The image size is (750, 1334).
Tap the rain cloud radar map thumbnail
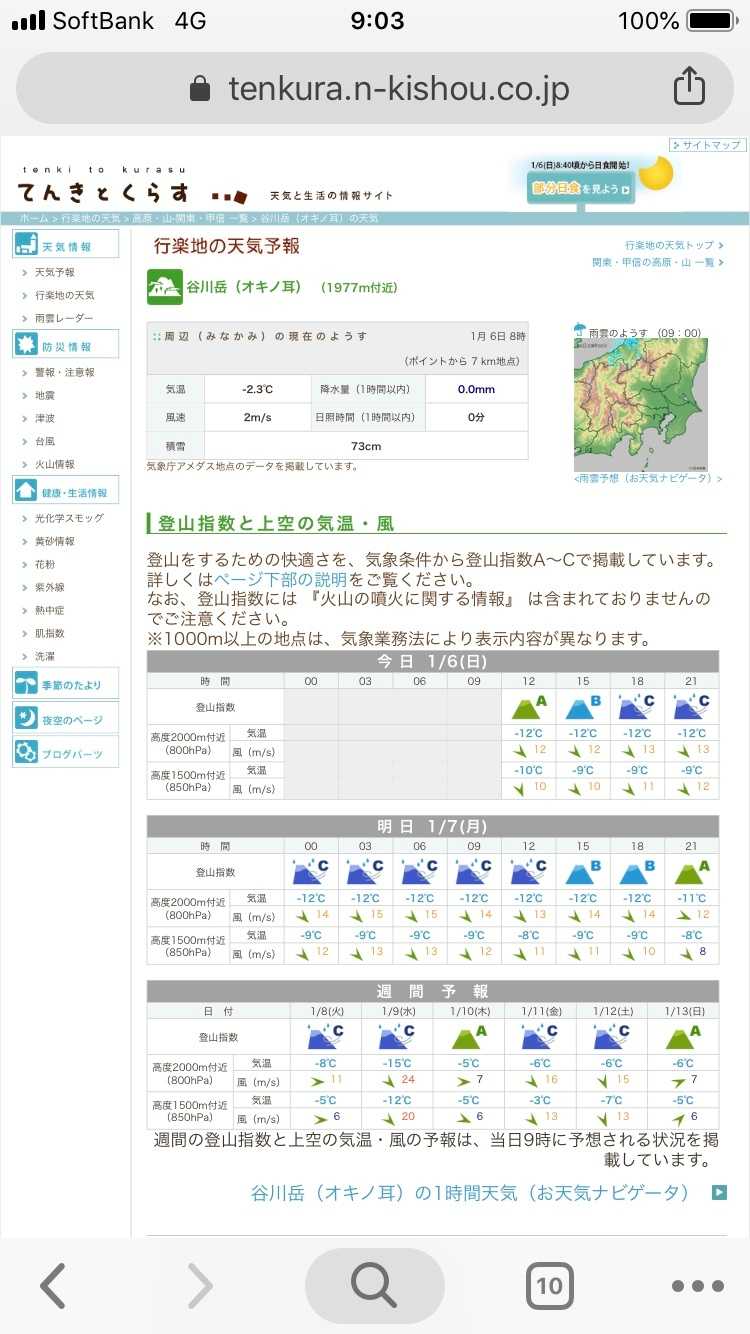[640, 404]
